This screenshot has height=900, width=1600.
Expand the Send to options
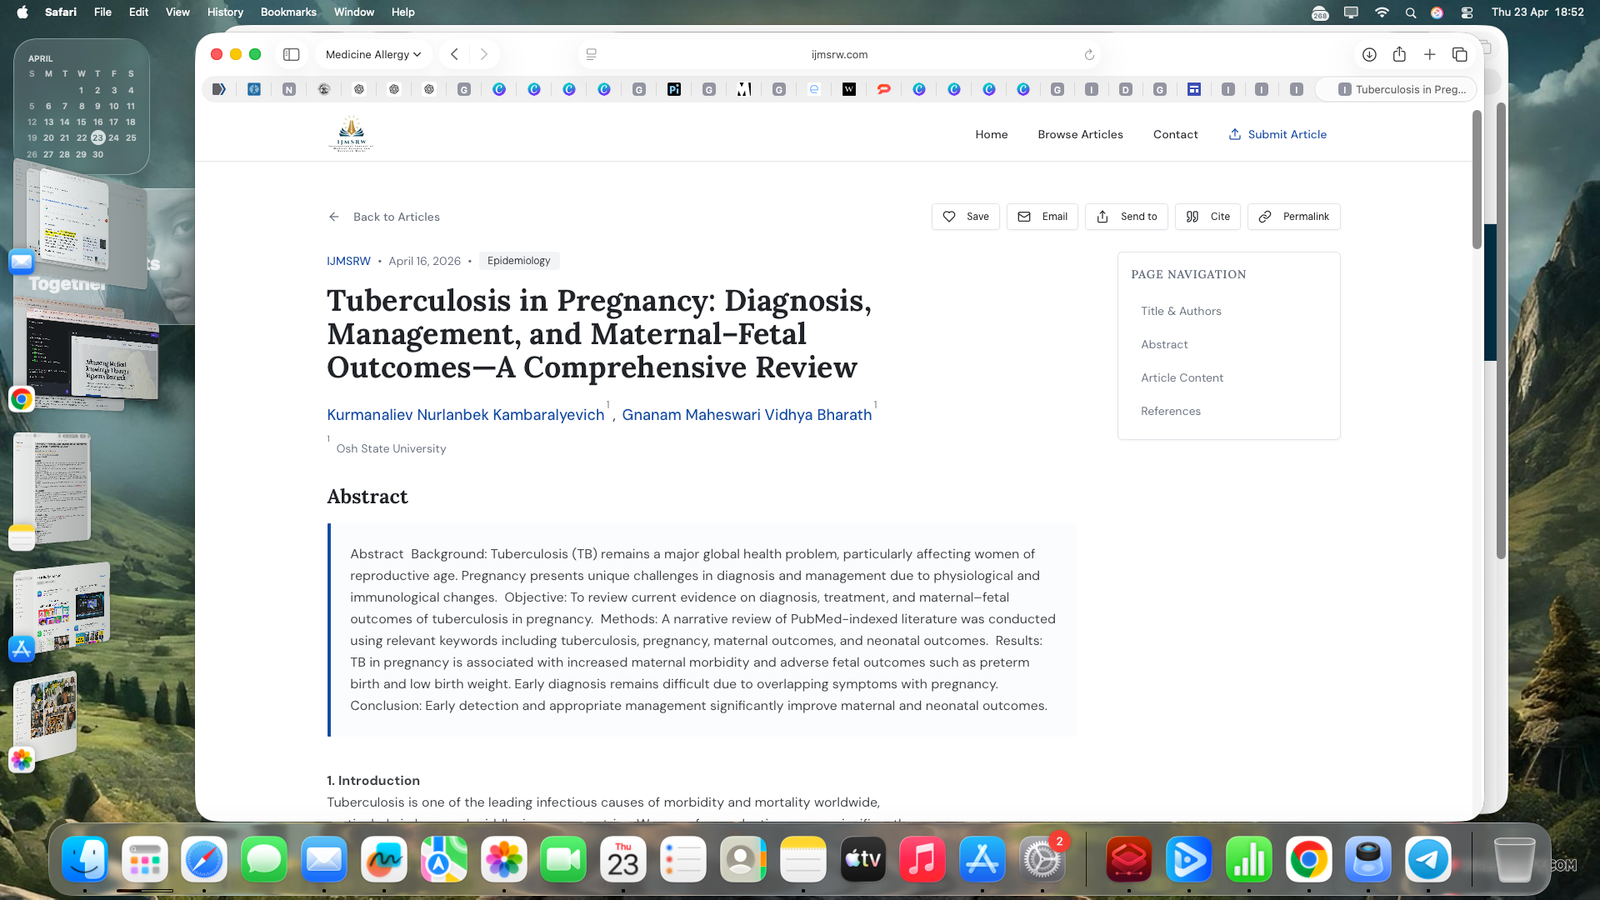1126,217
